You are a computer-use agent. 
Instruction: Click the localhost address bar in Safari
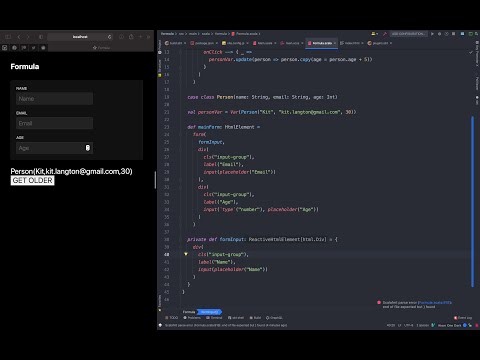[80, 37]
